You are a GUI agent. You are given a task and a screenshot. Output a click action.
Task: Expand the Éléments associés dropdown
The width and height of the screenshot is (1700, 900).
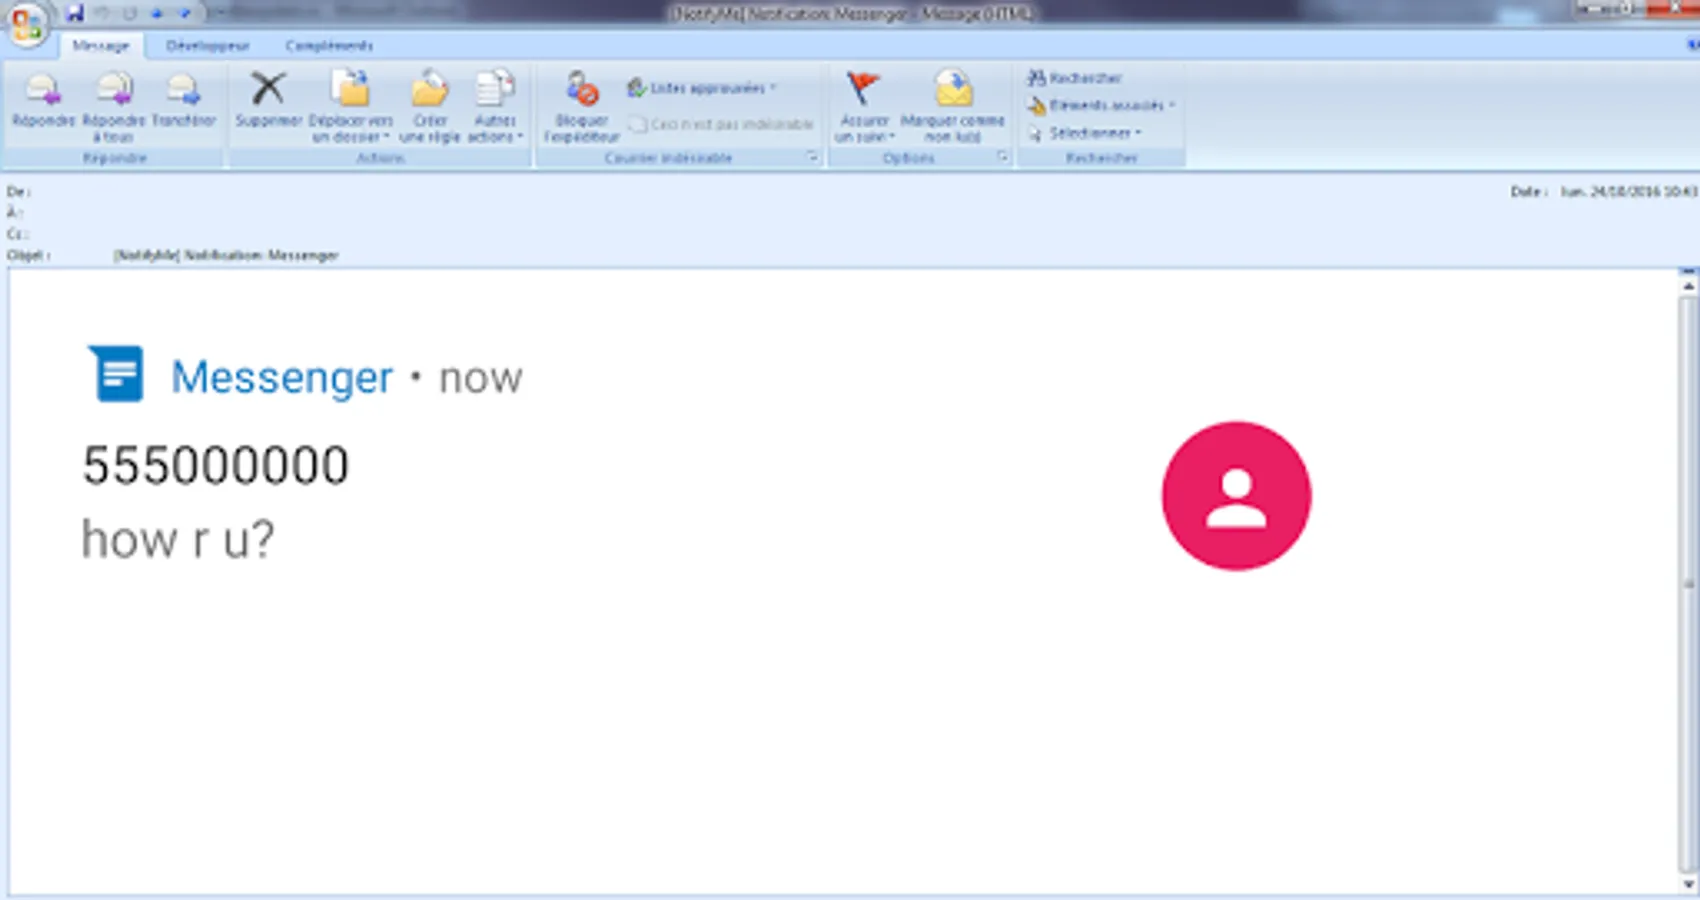[x=1101, y=105]
